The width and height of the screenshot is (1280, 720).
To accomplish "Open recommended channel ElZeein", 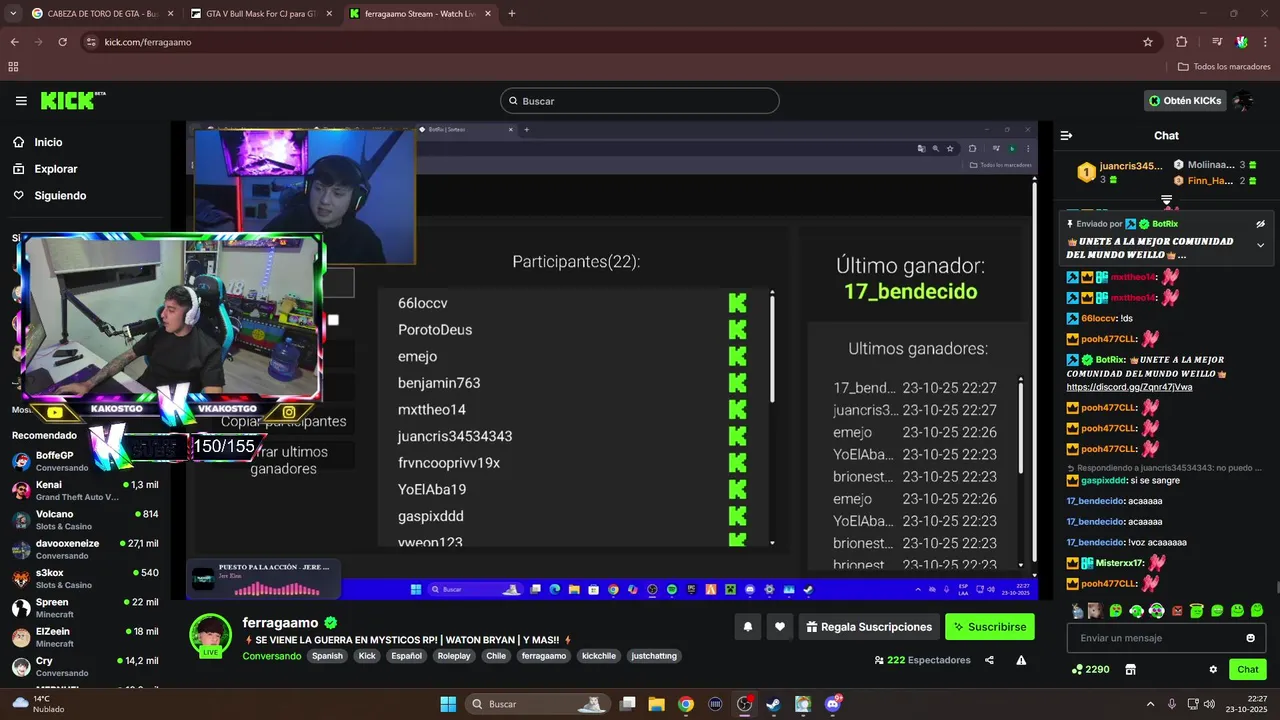I will [x=85, y=637].
